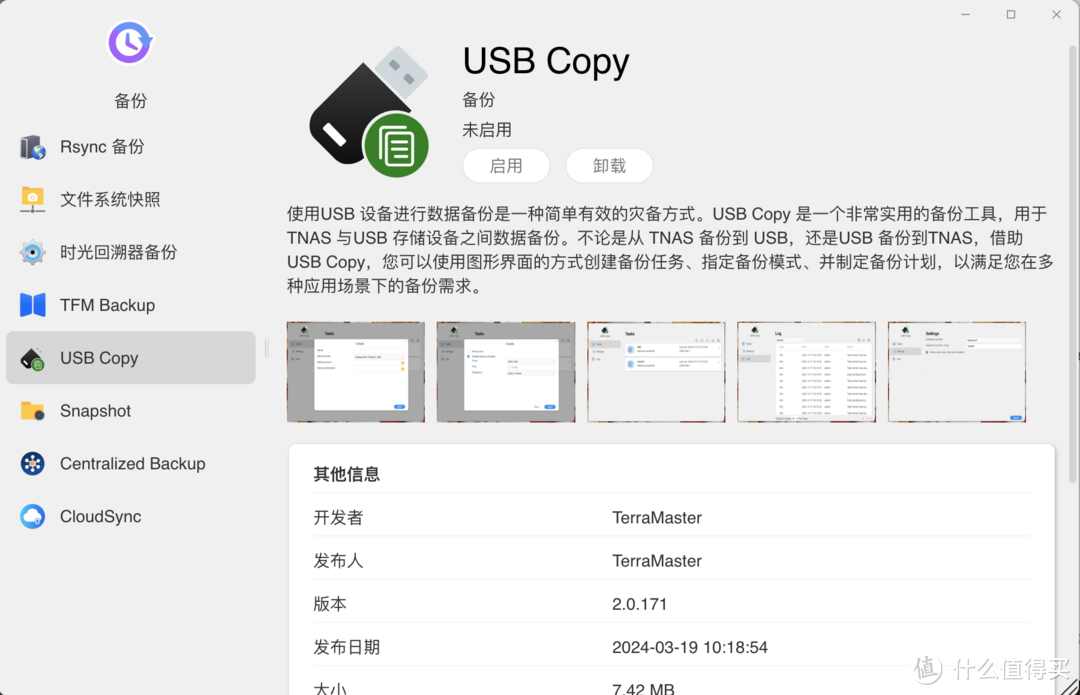Open the Snapshot camera icon
Screen dimensions: 1080x695
click(31, 411)
